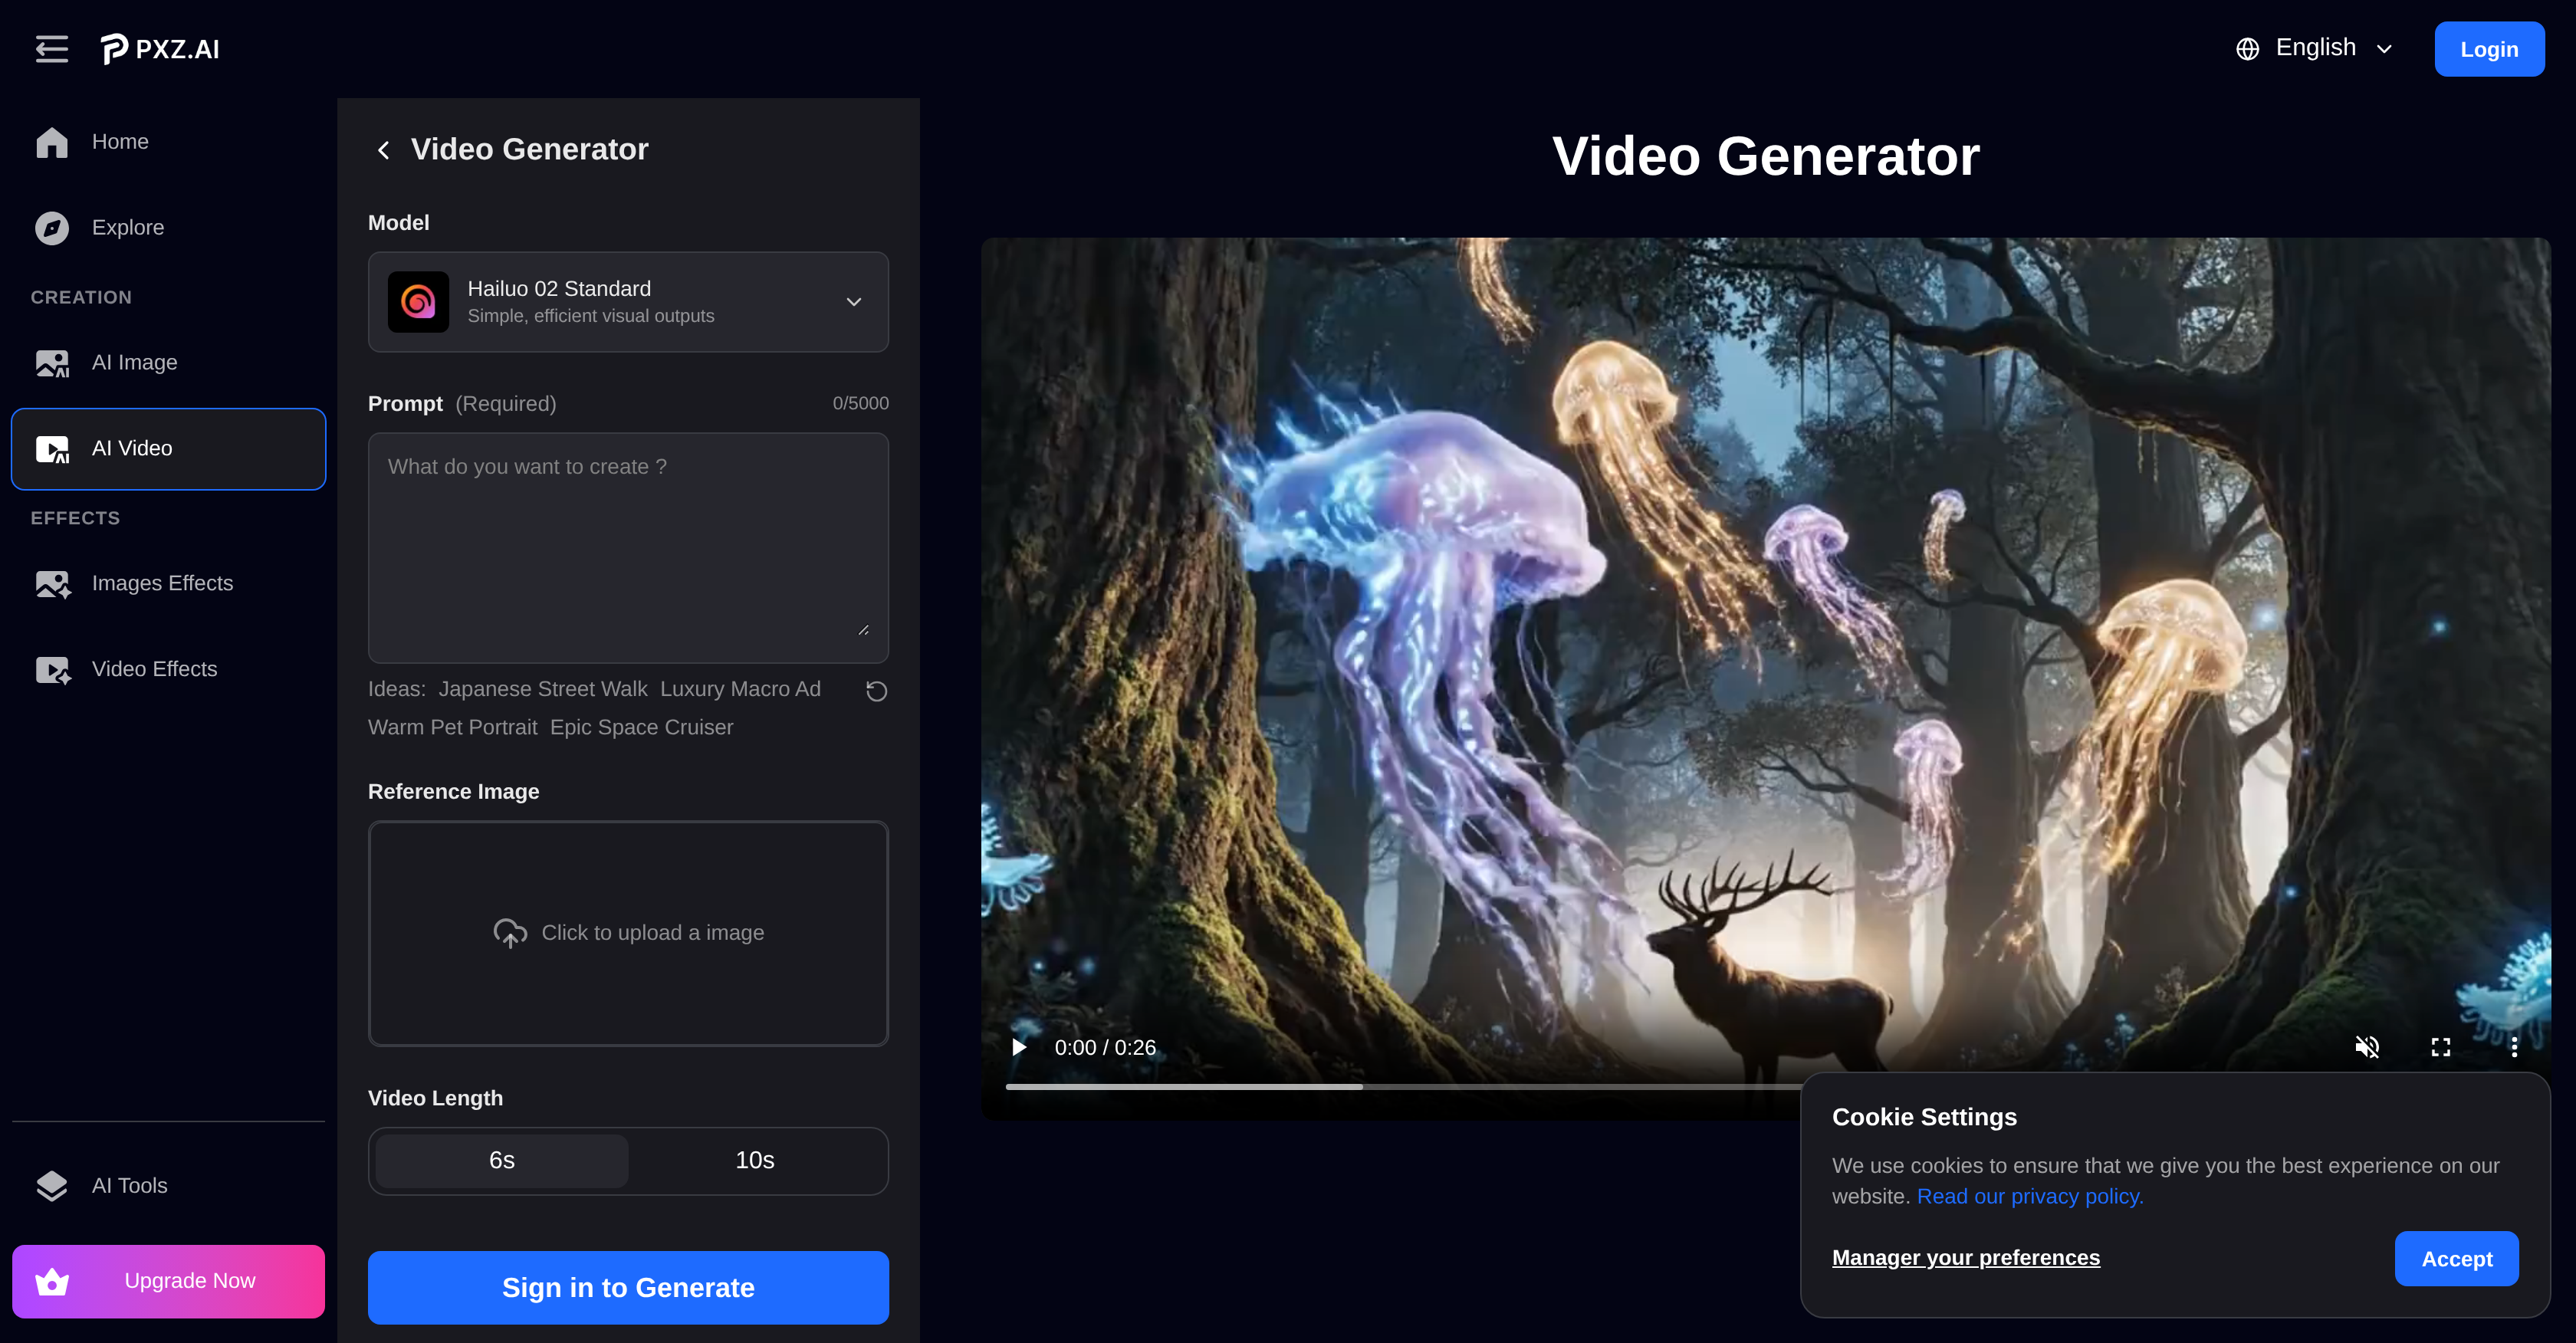Open the English language selector

coord(2314,47)
